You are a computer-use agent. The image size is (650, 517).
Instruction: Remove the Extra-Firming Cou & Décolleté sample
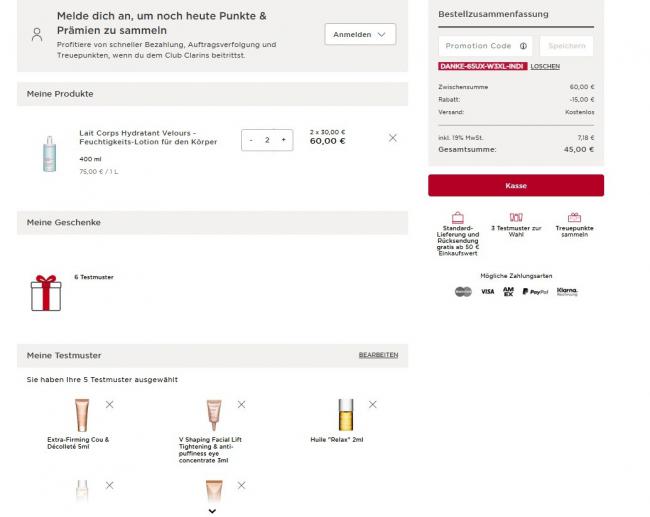point(109,404)
